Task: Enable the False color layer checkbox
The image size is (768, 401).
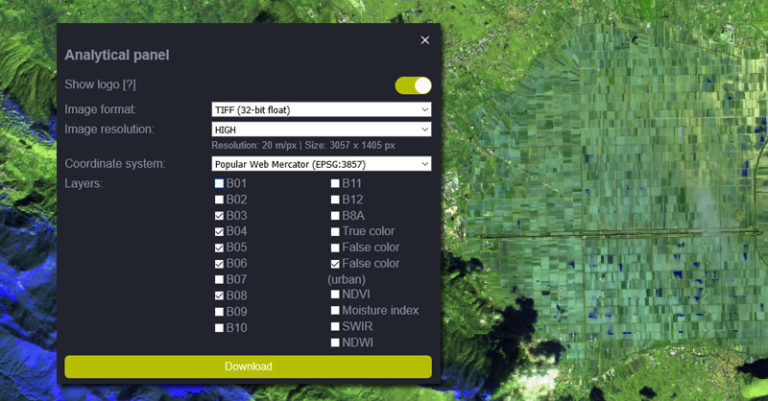Action: pyautogui.click(x=335, y=248)
